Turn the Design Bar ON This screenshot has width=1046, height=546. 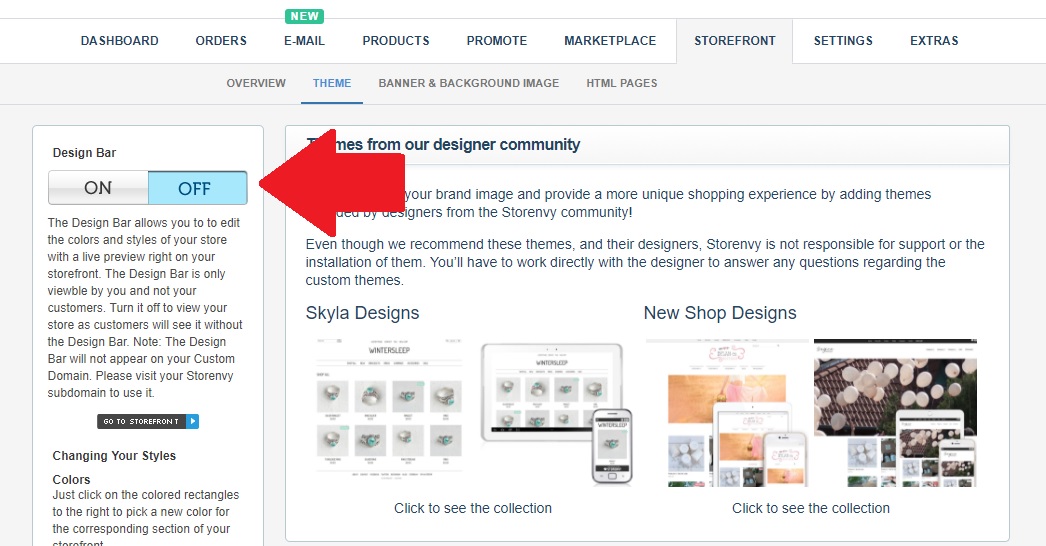98,188
